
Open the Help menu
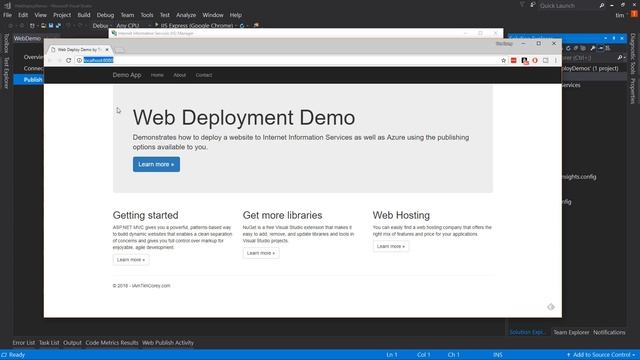tap(236, 15)
